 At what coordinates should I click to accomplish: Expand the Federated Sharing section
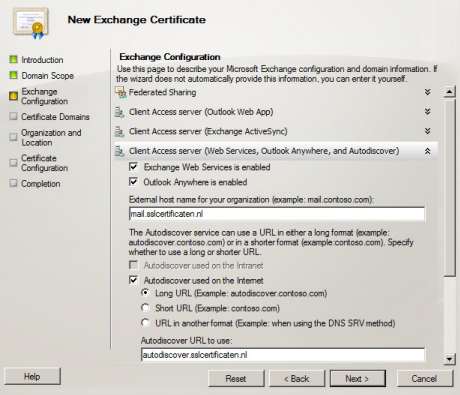[x=427, y=92]
